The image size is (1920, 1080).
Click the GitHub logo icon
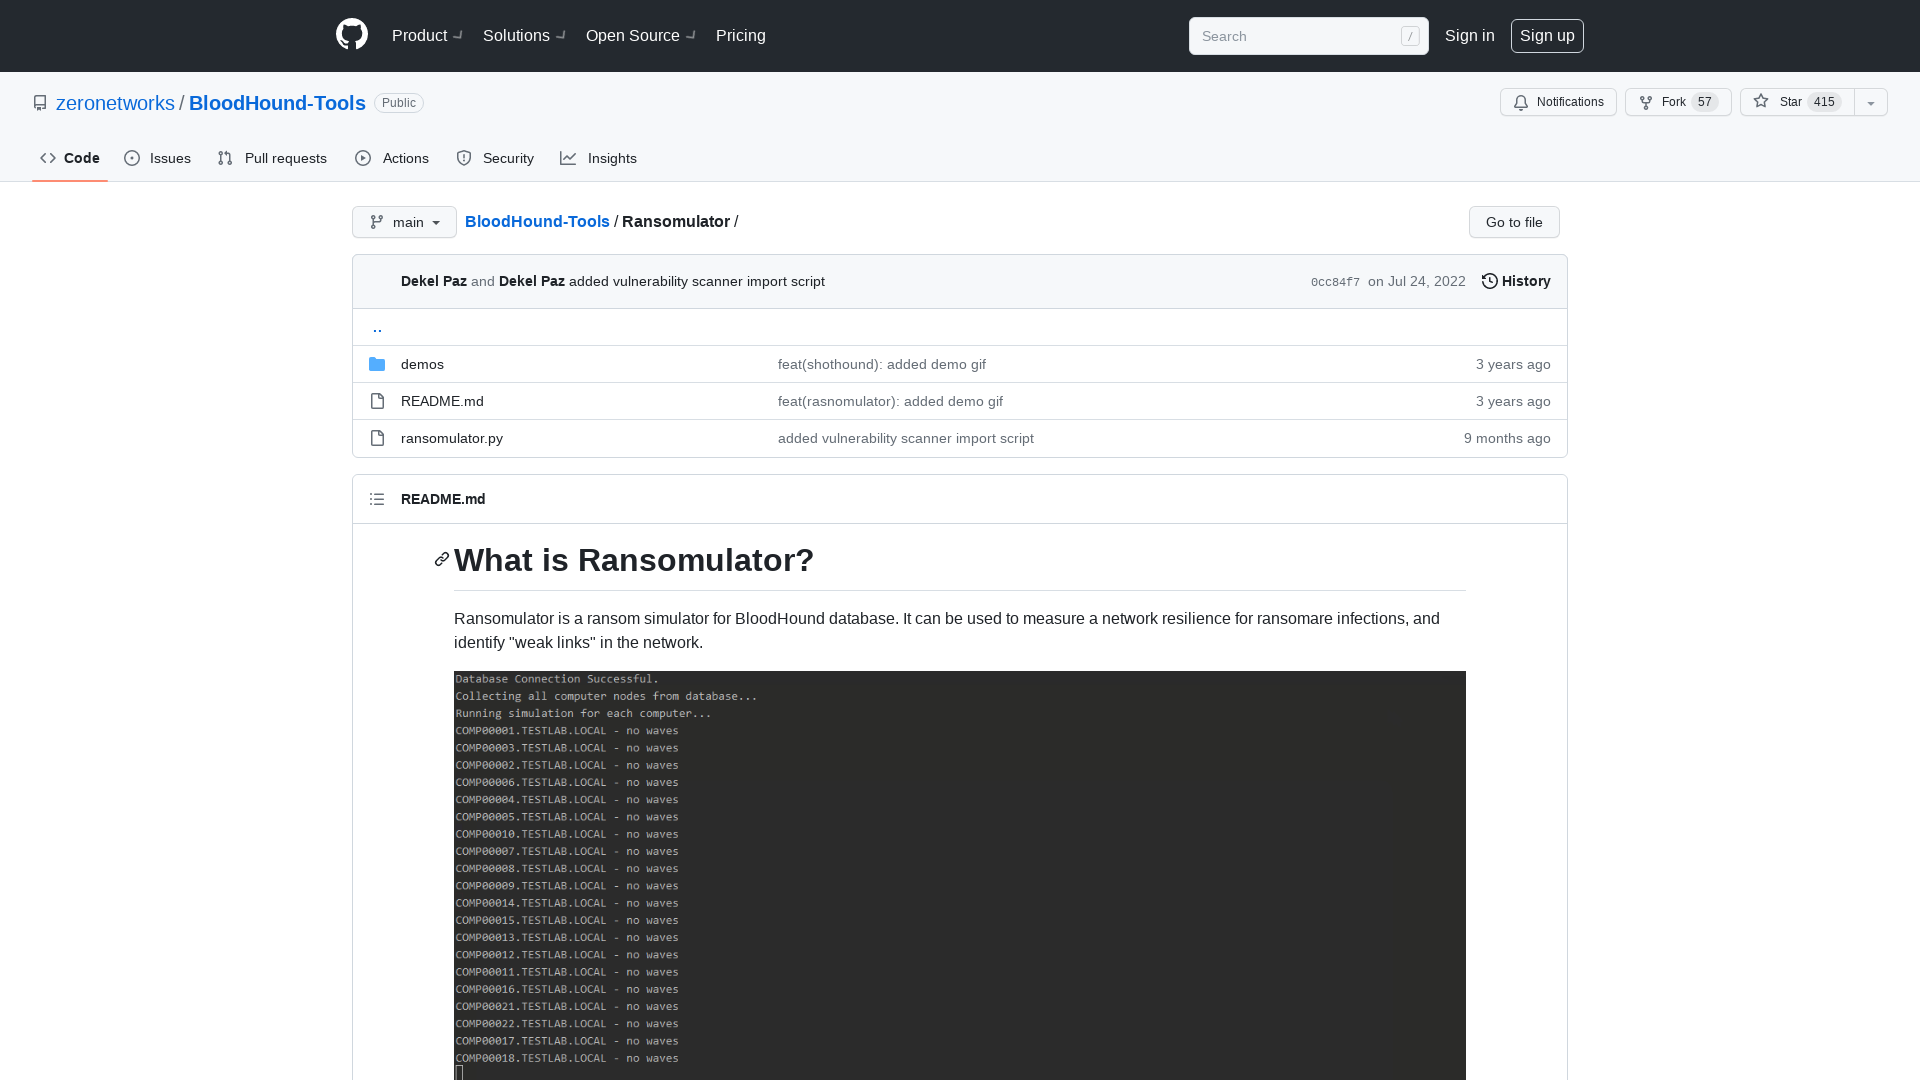(x=352, y=35)
